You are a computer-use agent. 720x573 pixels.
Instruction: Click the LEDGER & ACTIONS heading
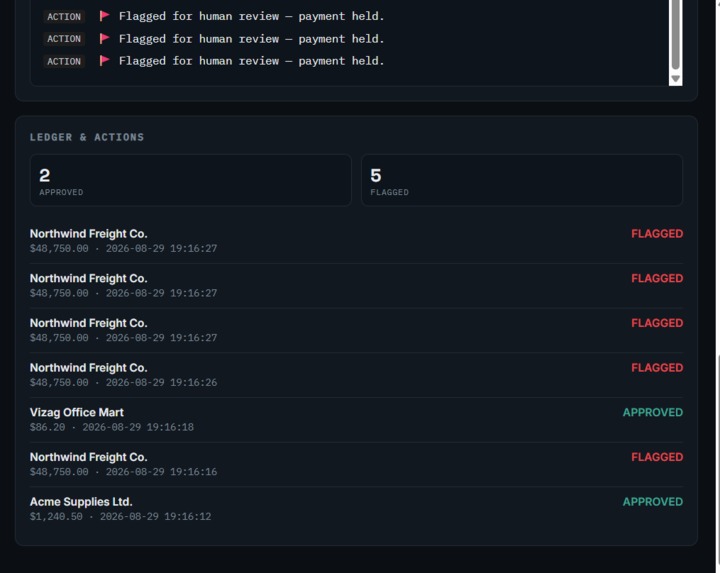click(x=87, y=137)
